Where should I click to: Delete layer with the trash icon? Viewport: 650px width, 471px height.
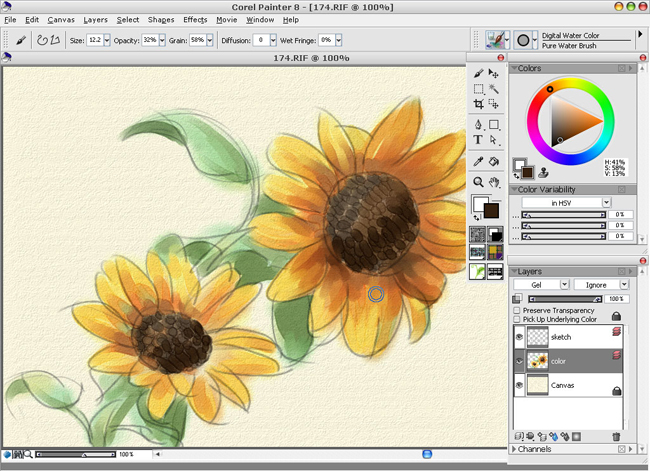coord(616,436)
